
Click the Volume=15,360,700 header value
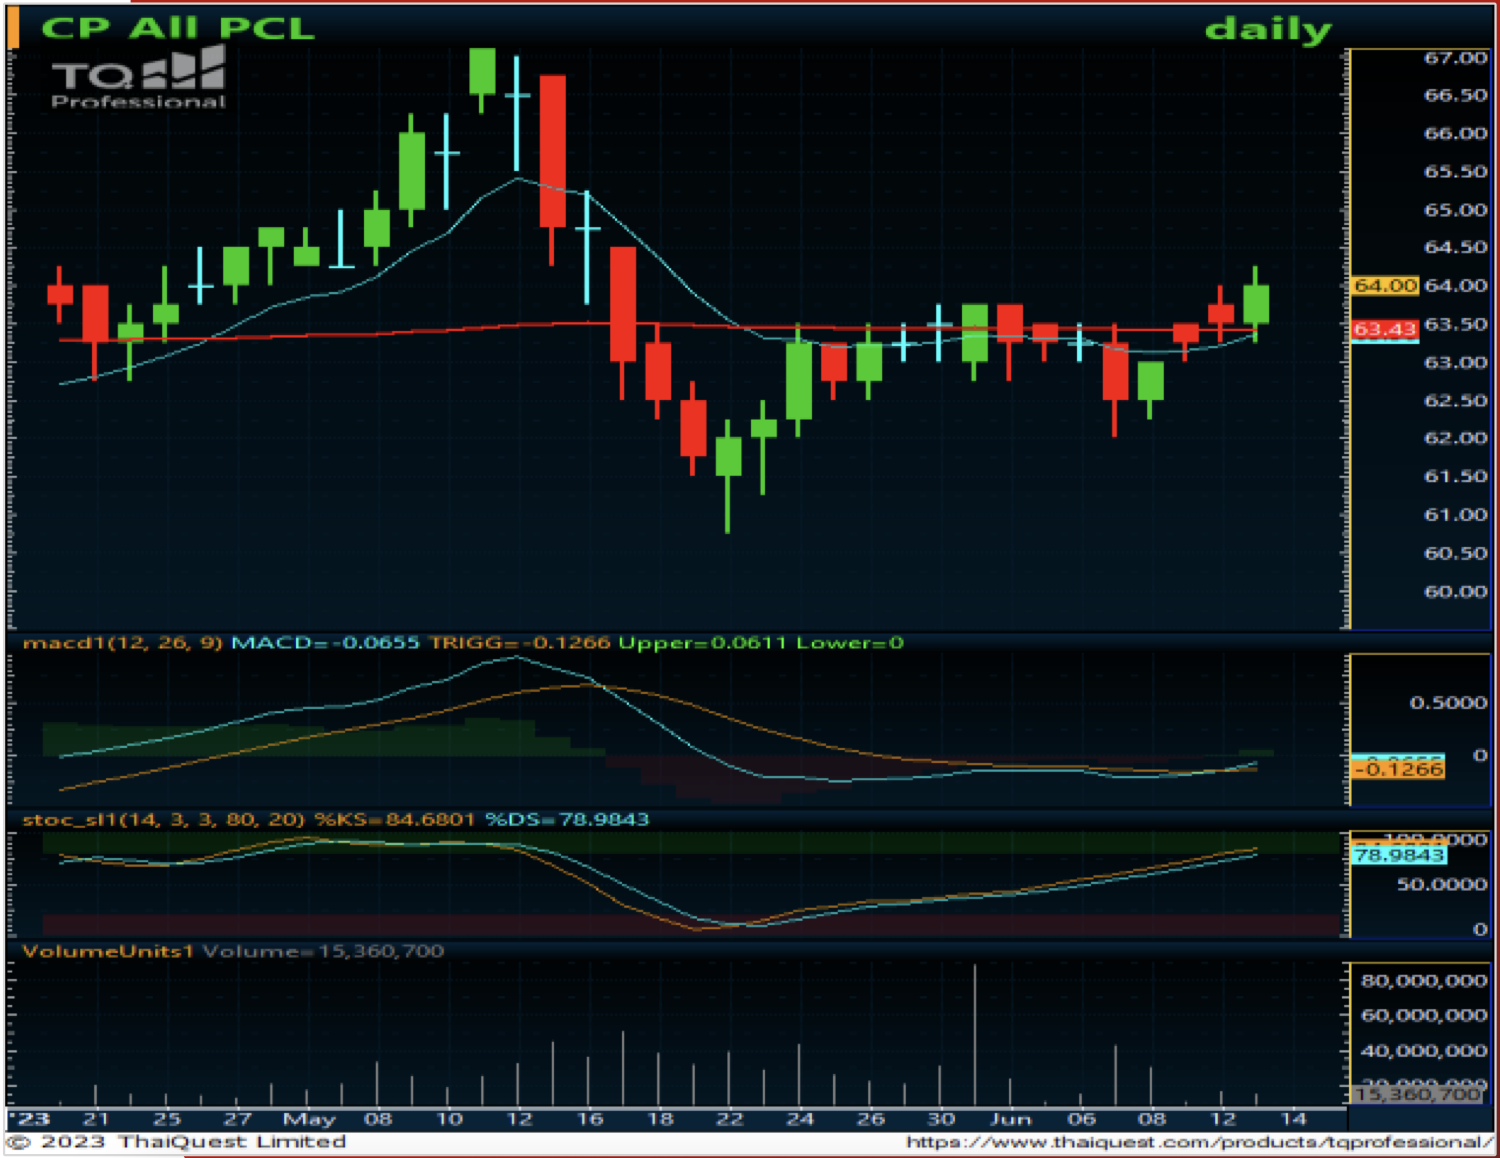coord(323,951)
